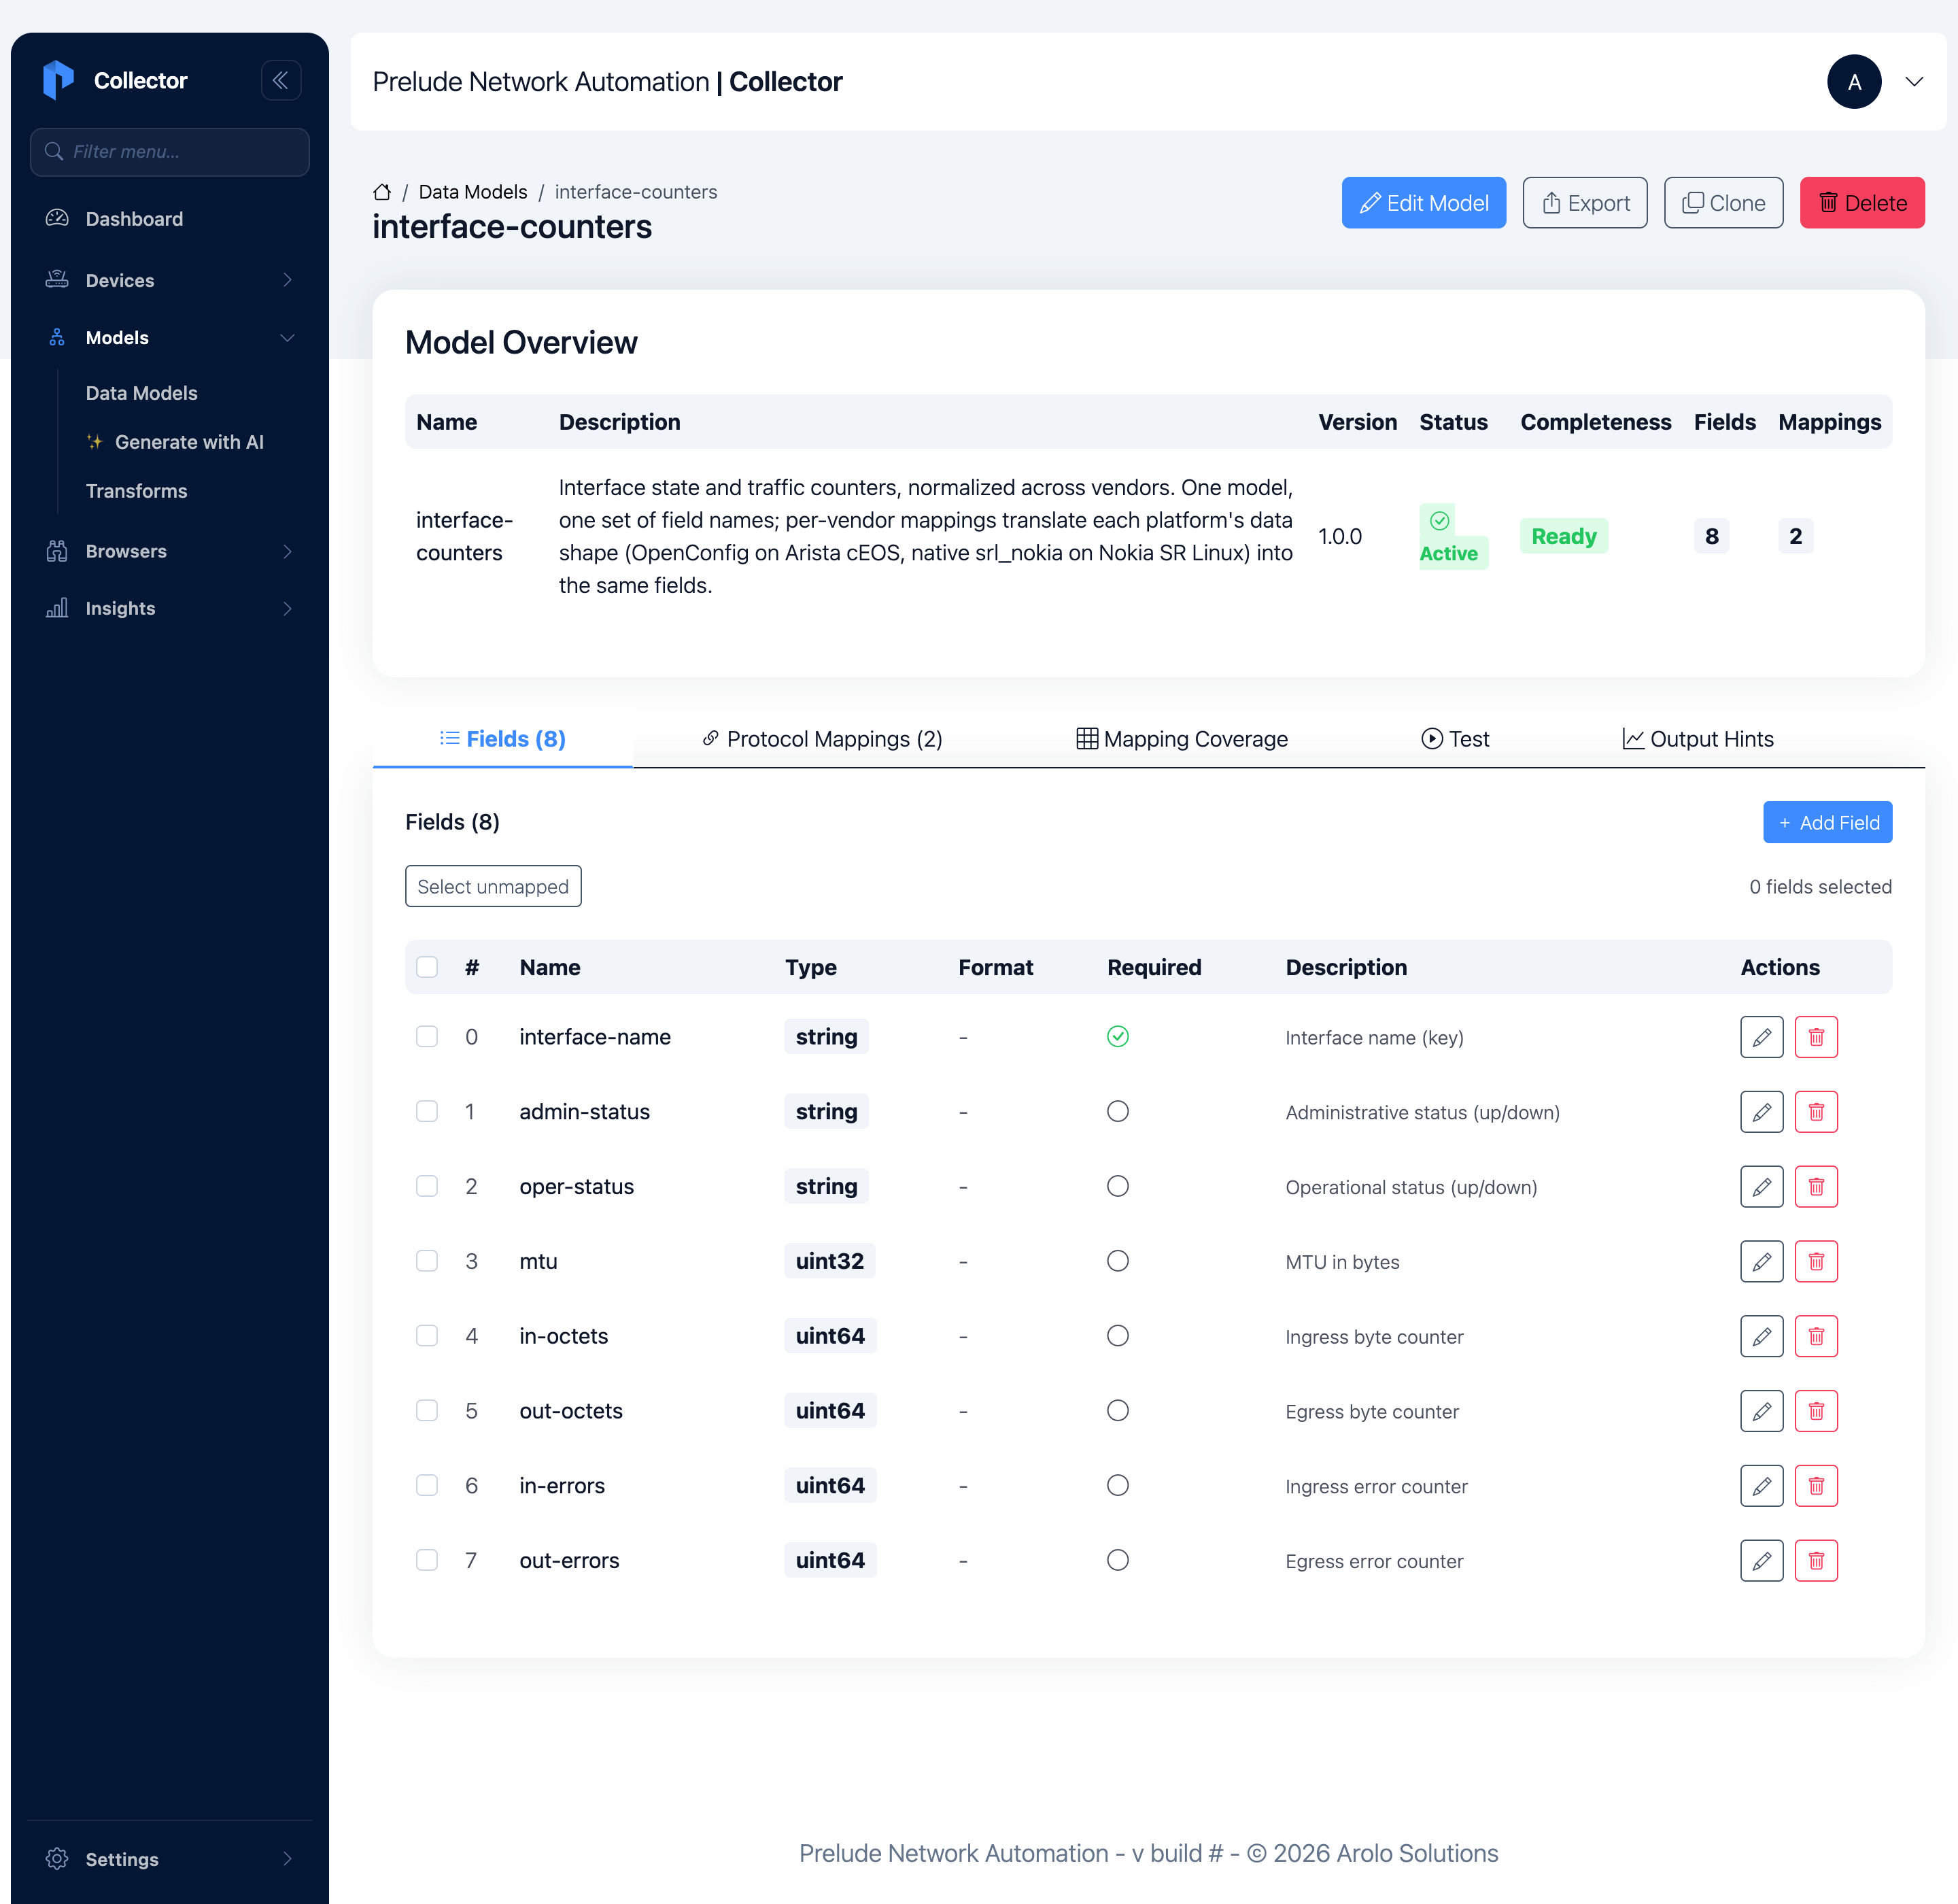Check the interface-name row checkbox

[x=427, y=1037]
